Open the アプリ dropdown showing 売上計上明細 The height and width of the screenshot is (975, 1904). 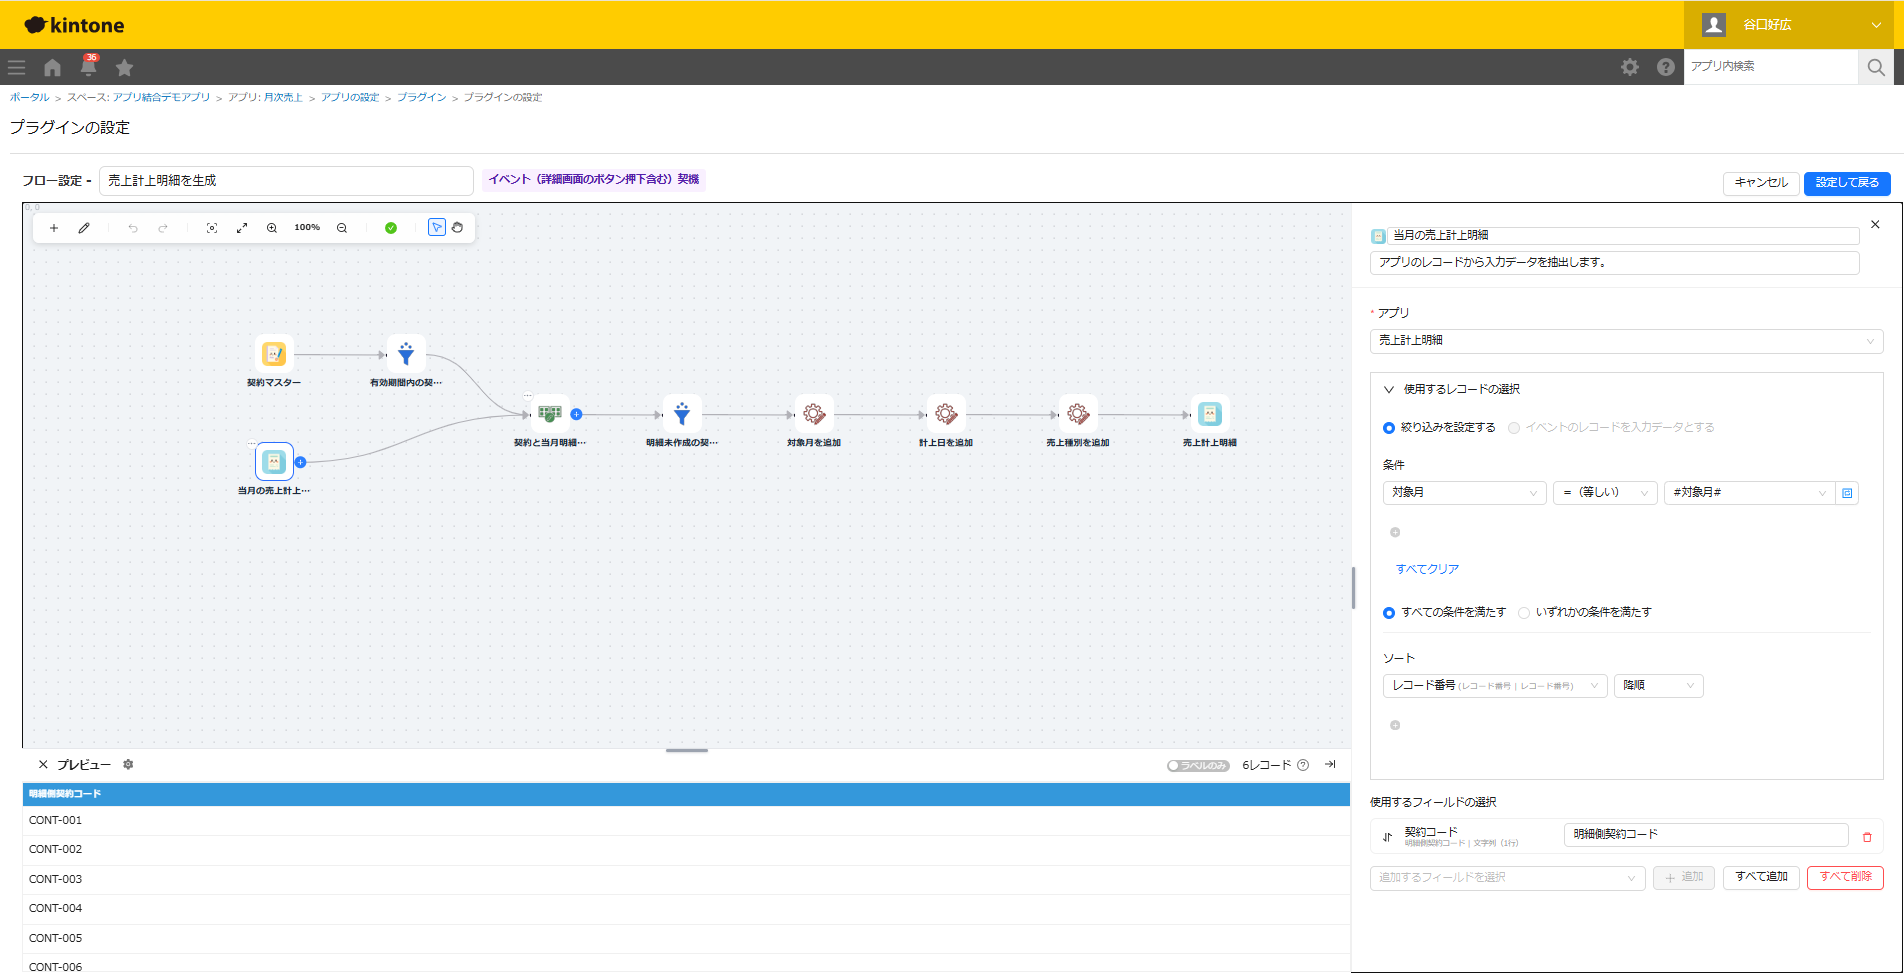pos(1626,341)
